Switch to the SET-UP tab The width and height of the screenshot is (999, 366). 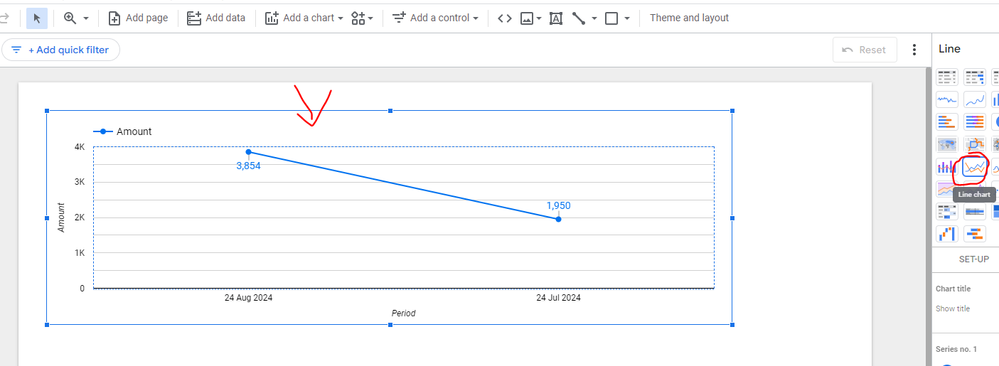click(974, 259)
